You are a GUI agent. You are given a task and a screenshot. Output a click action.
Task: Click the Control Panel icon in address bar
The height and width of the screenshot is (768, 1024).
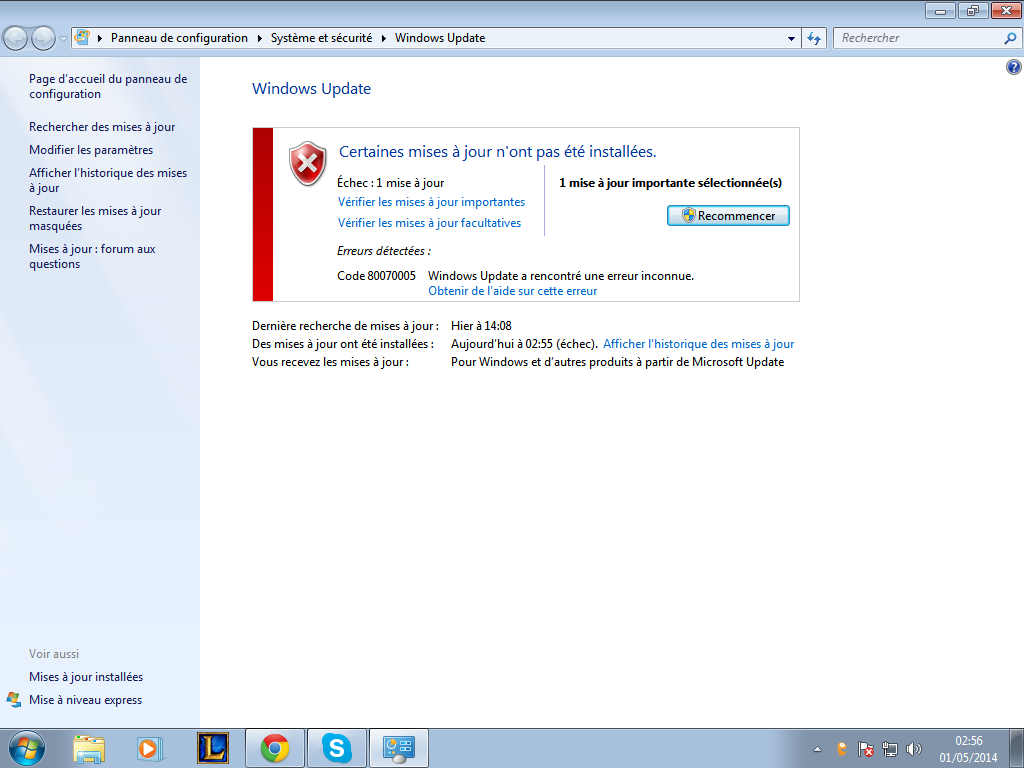pos(82,37)
